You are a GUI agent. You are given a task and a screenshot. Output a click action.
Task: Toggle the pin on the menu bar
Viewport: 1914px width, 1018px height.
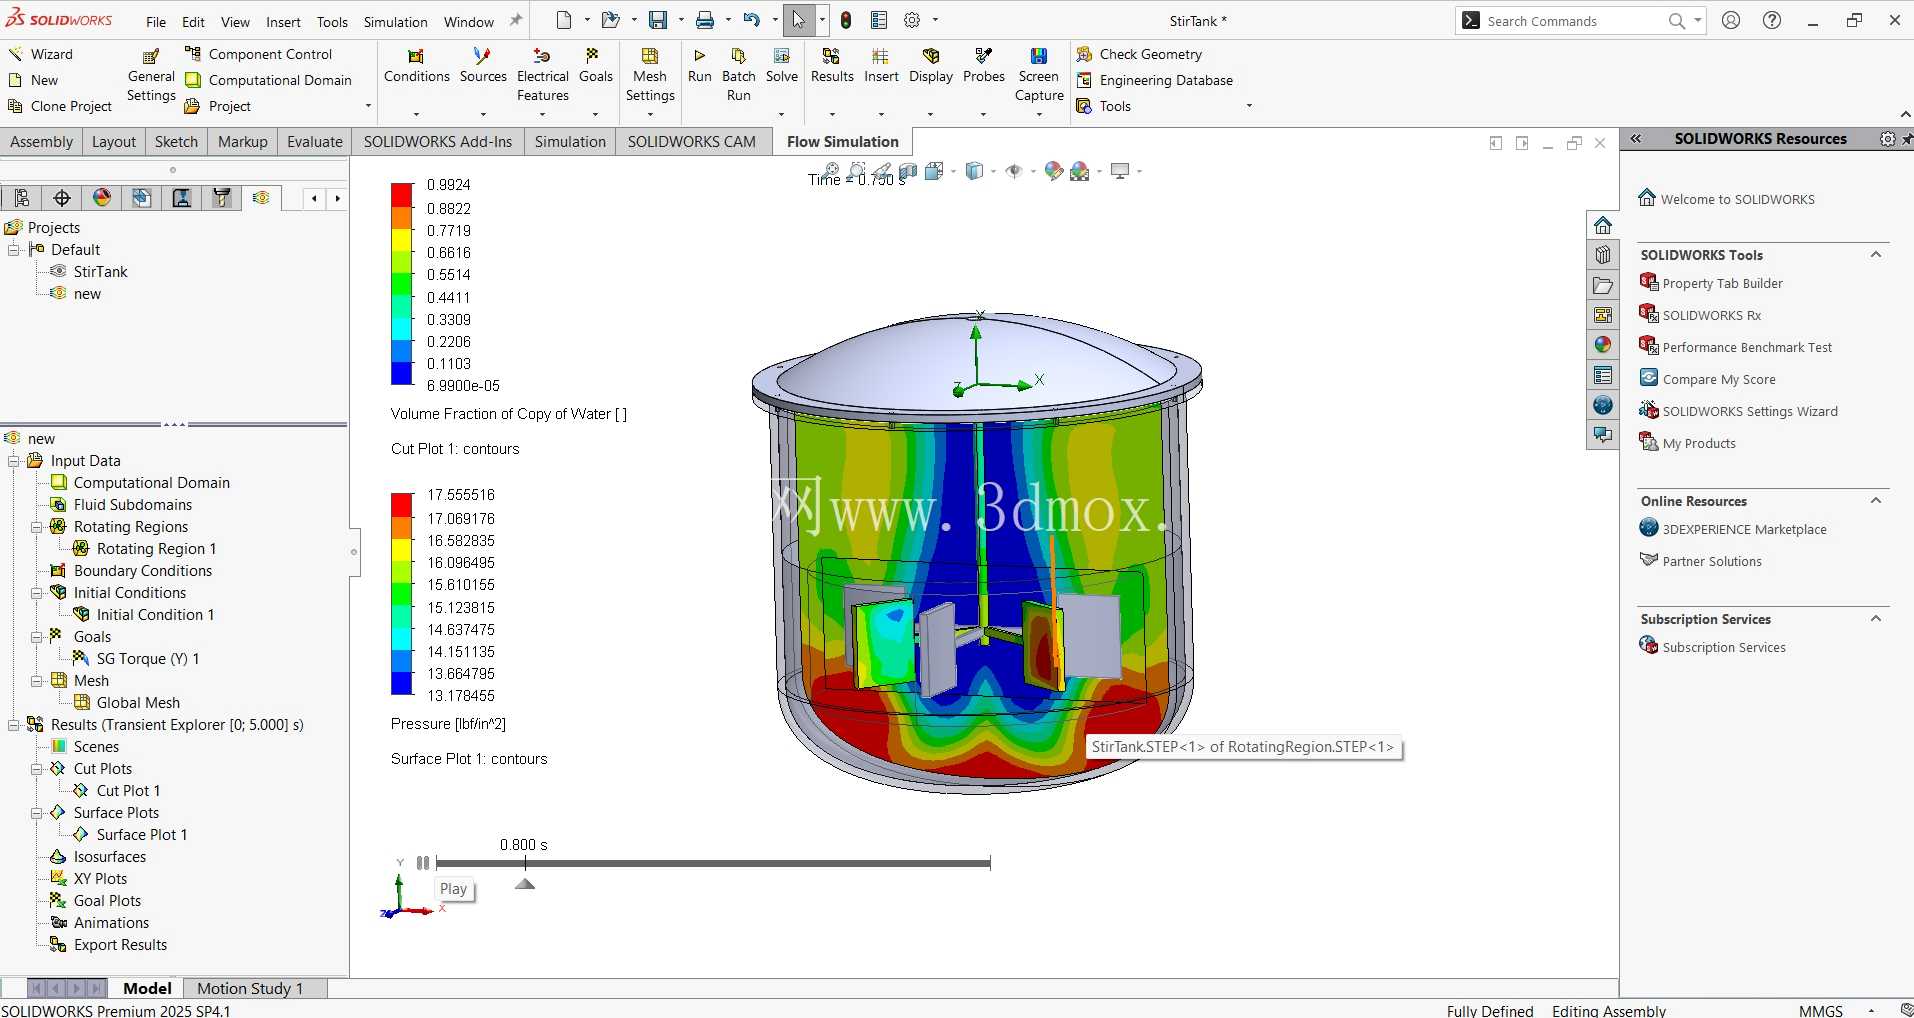tap(516, 20)
